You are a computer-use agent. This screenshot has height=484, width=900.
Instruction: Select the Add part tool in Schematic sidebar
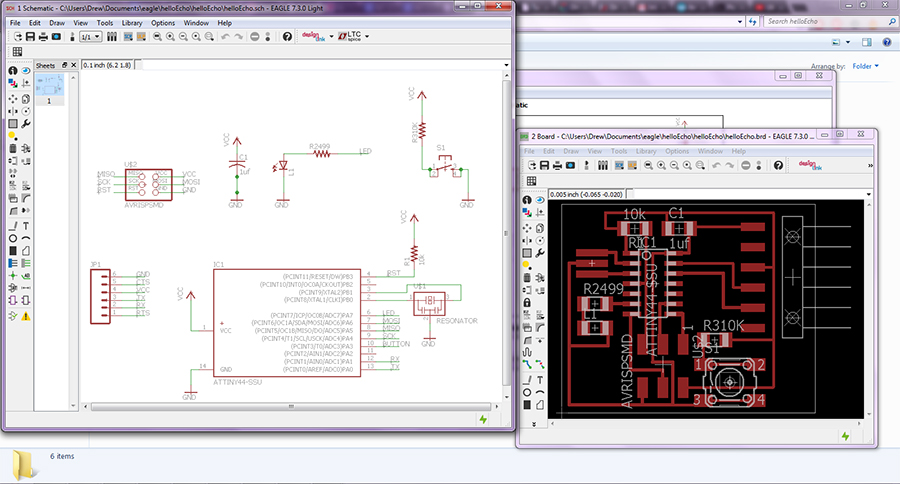[x=26, y=148]
